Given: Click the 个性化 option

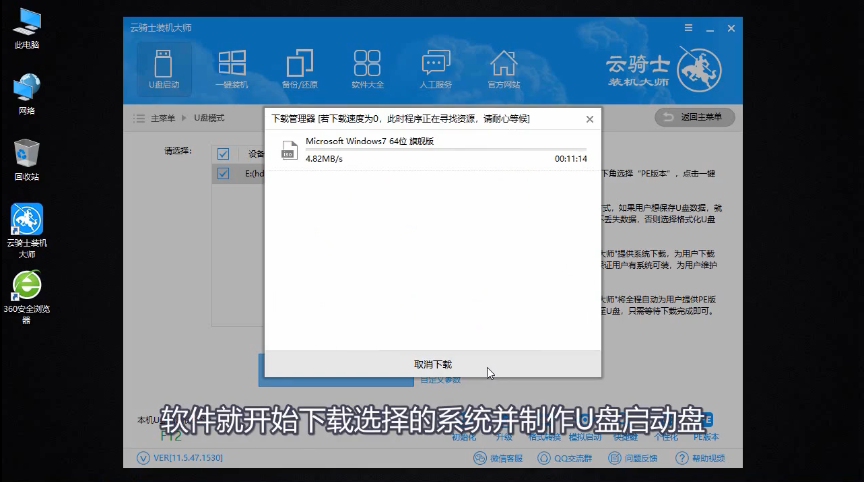Looking at the screenshot, I should click(666, 437).
